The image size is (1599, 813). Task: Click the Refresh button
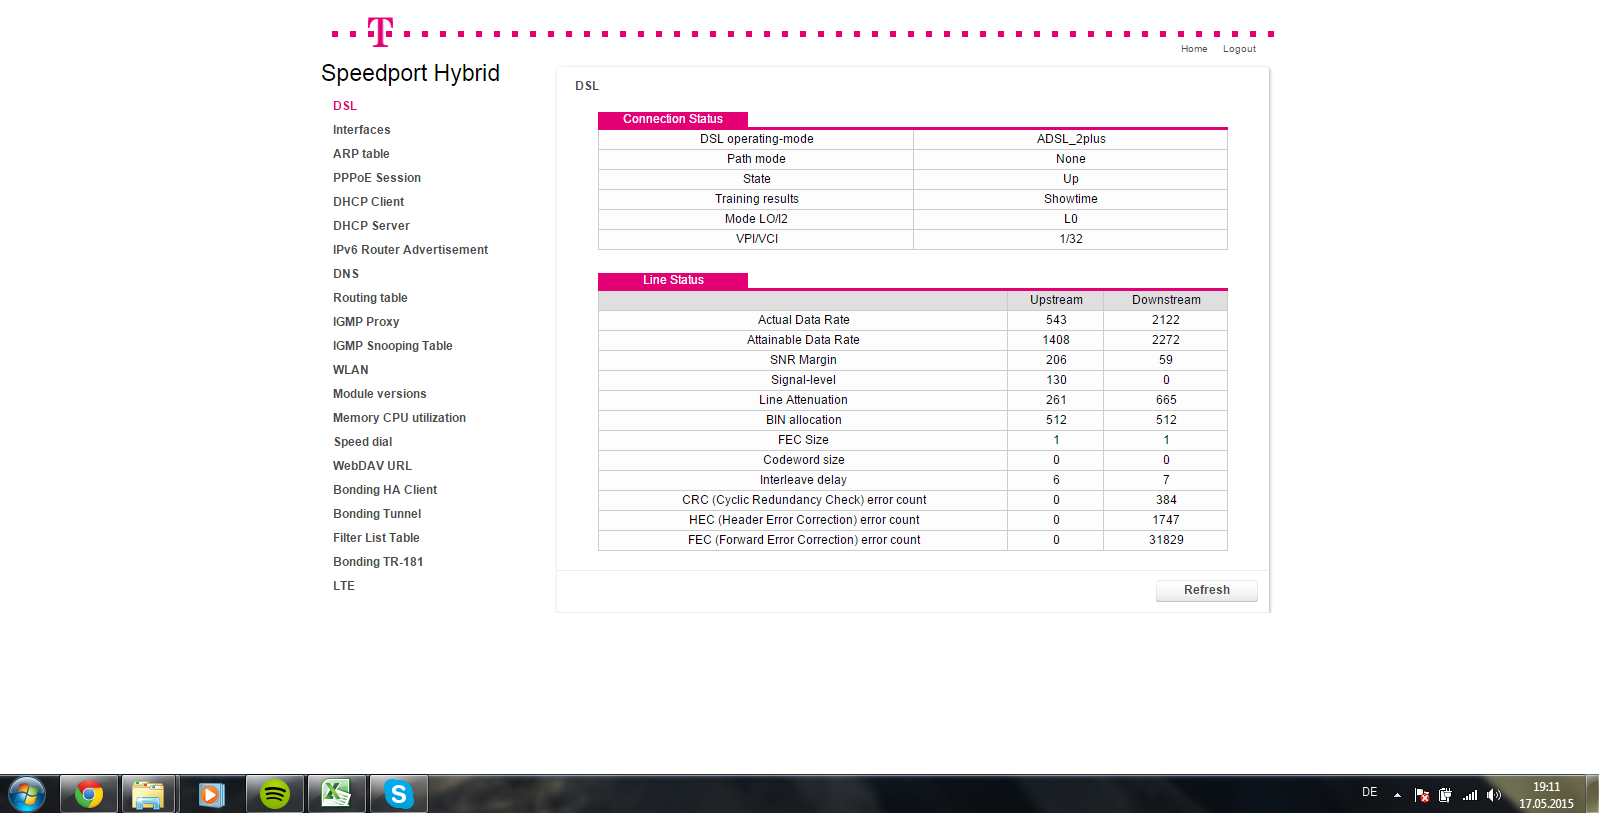[1207, 590]
